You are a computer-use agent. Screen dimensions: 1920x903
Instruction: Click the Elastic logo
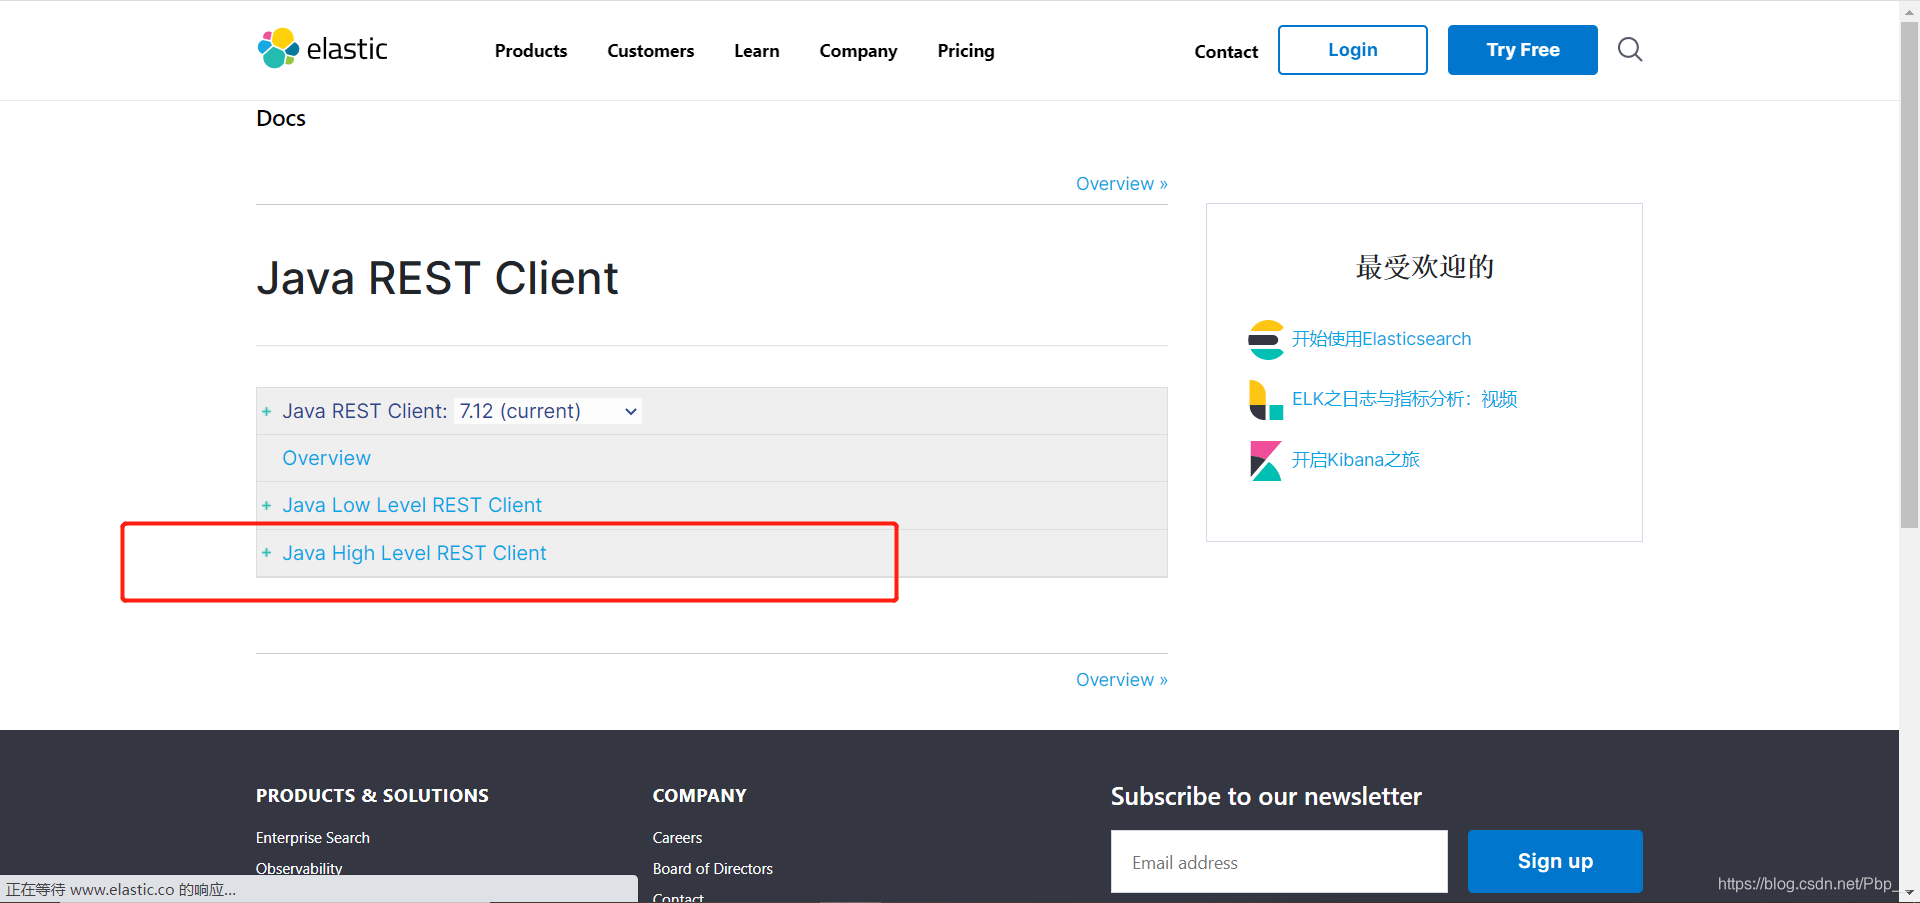point(322,48)
